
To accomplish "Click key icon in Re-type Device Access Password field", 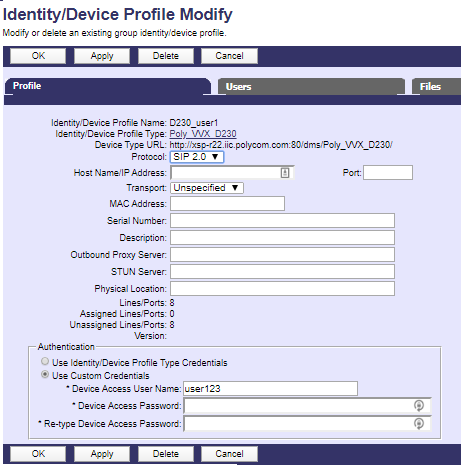I will [419, 424].
